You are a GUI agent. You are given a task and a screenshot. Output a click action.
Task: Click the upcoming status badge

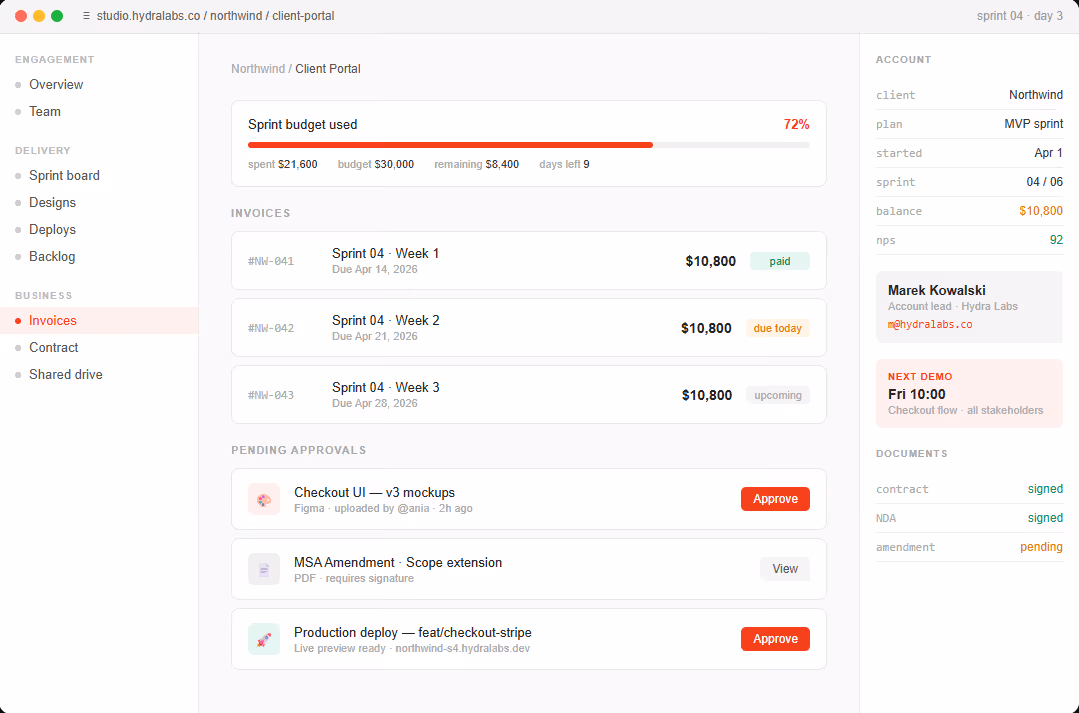(x=778, y=395)
